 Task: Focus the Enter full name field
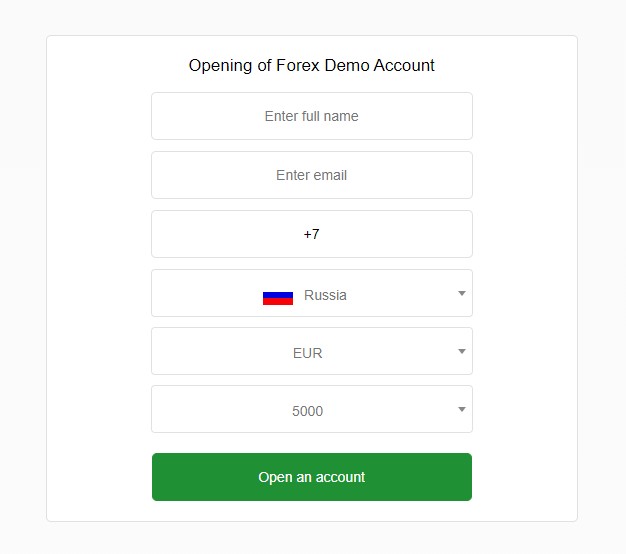[312, 116]
